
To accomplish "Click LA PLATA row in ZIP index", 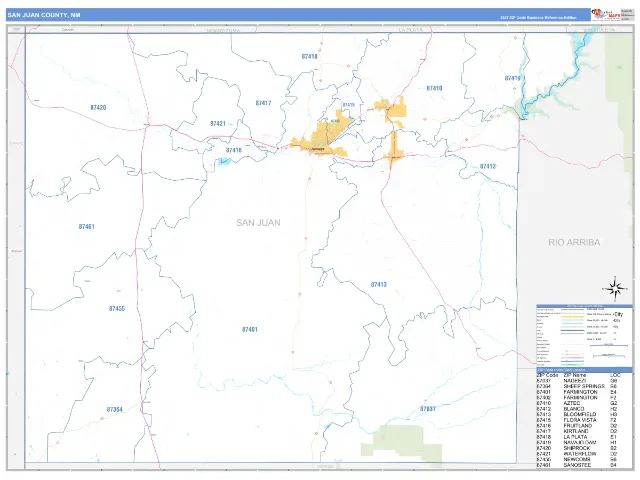I will (x=577, y=437).
